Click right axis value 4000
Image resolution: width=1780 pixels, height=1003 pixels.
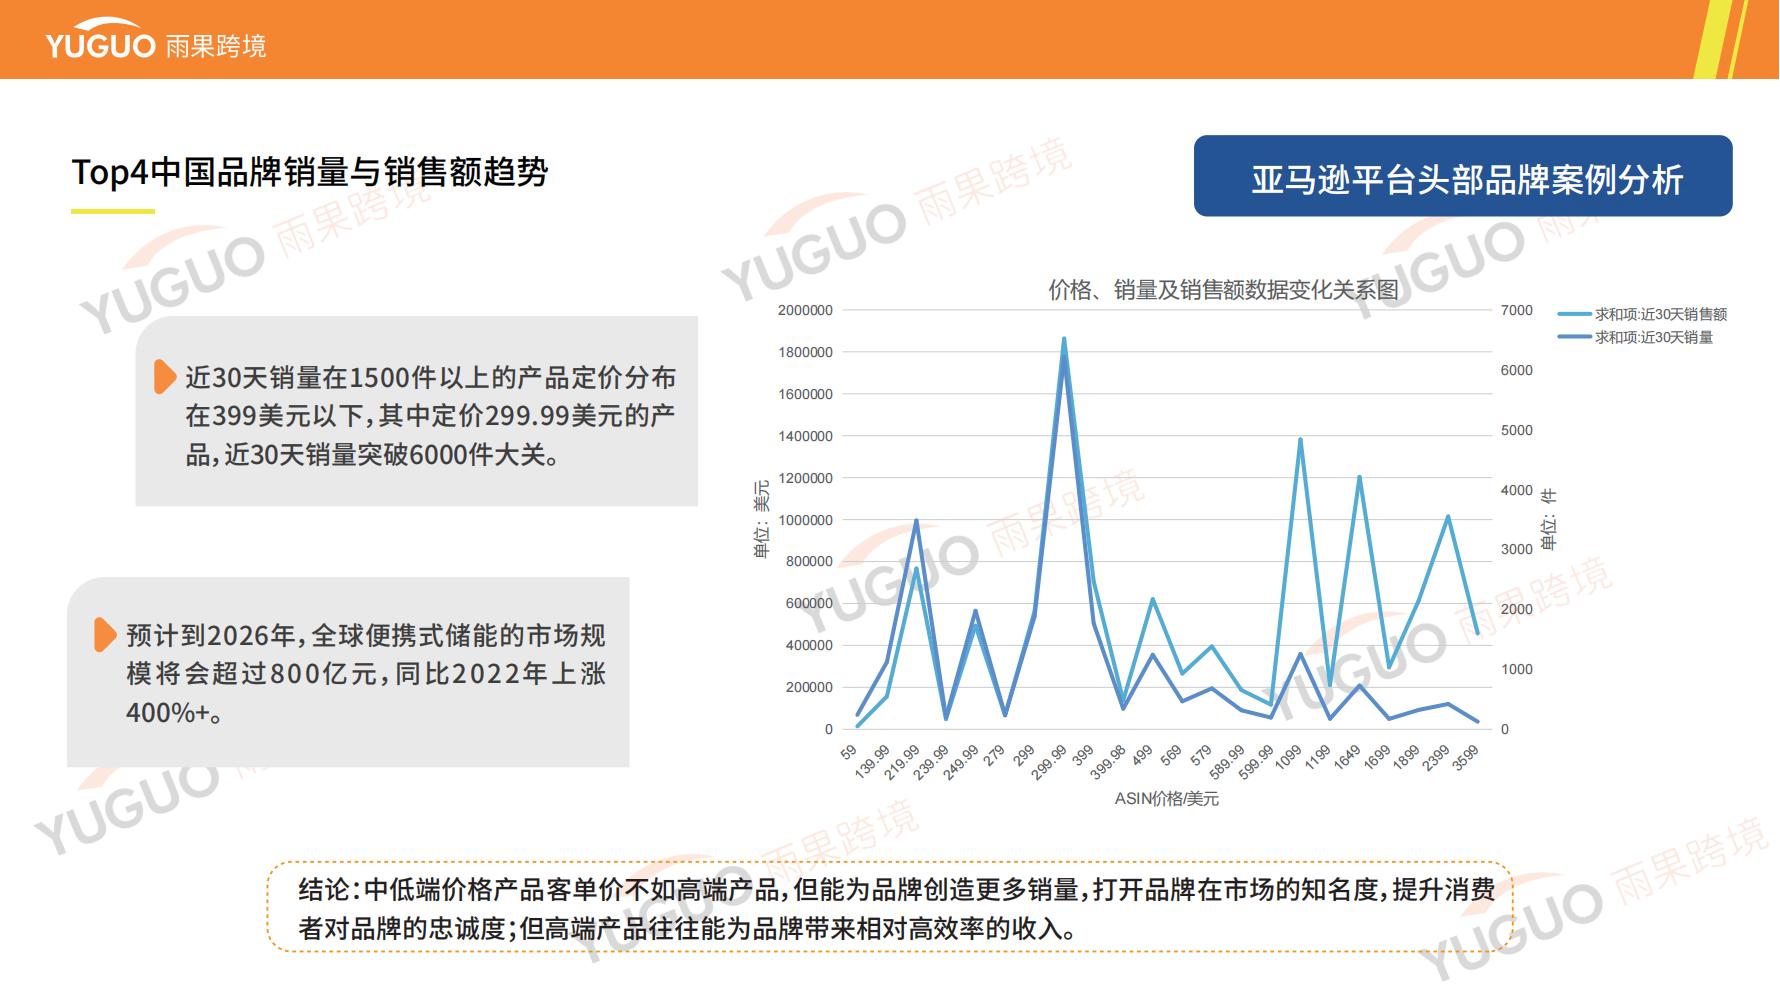point(1516,490)
